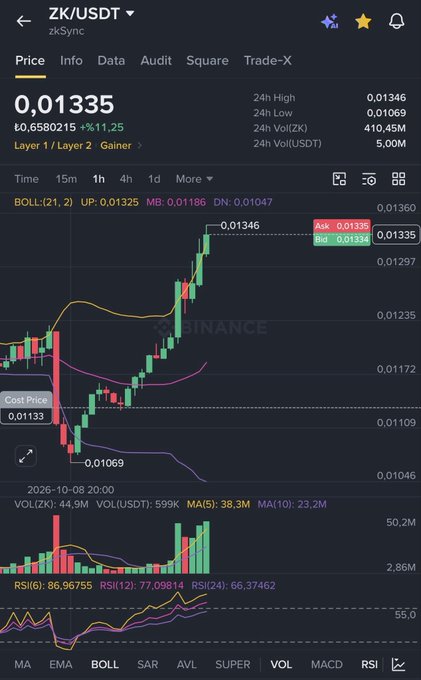Viewport: 421px width, 680px height.
Task: Expand the More timeframes dropdown
Action: click(194, 179)
